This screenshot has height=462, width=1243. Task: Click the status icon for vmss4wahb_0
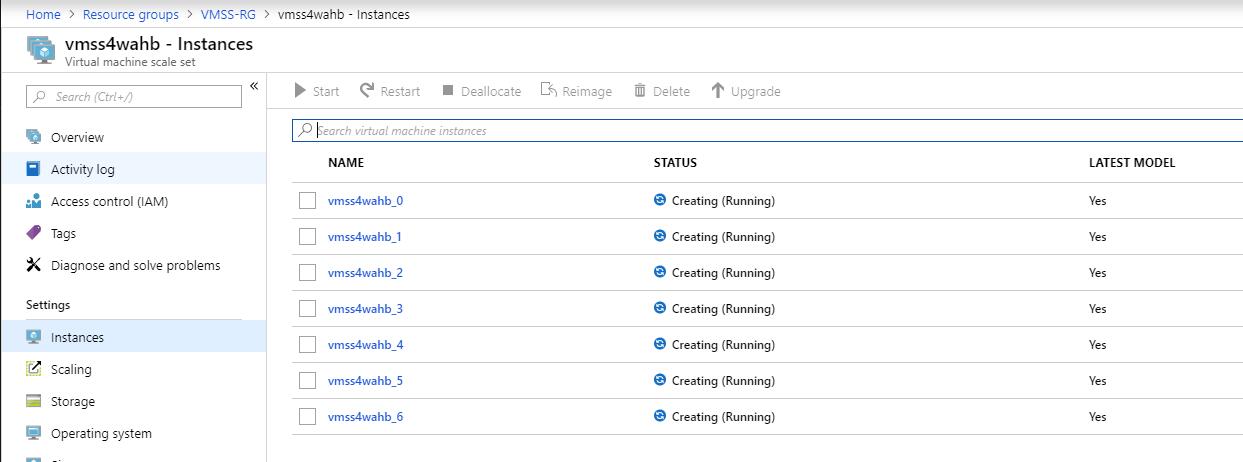click(660, 200)
